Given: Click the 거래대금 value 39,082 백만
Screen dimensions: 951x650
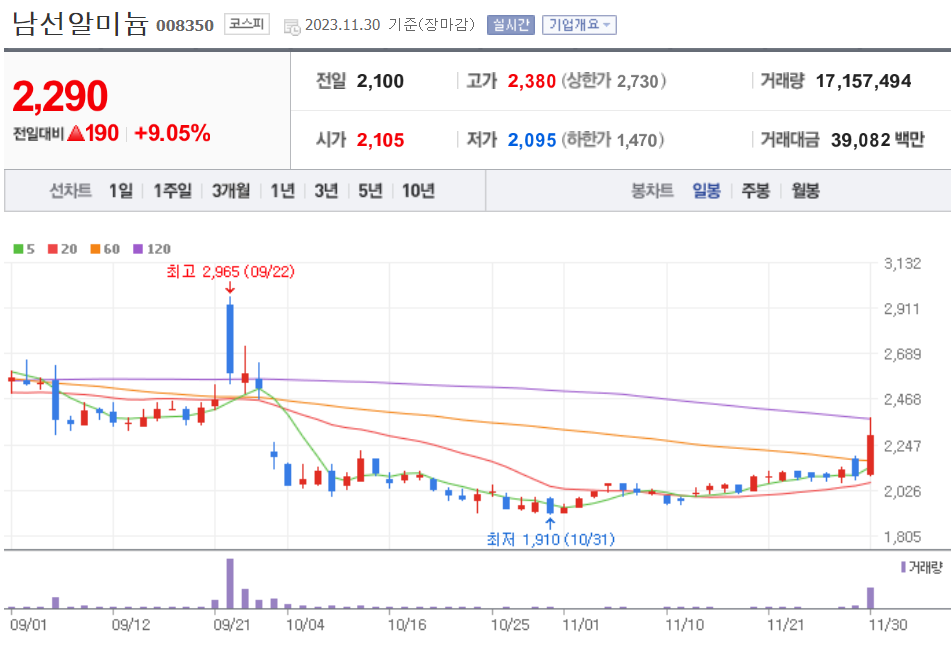Looking at the screenshot, I should coord(878,140).
